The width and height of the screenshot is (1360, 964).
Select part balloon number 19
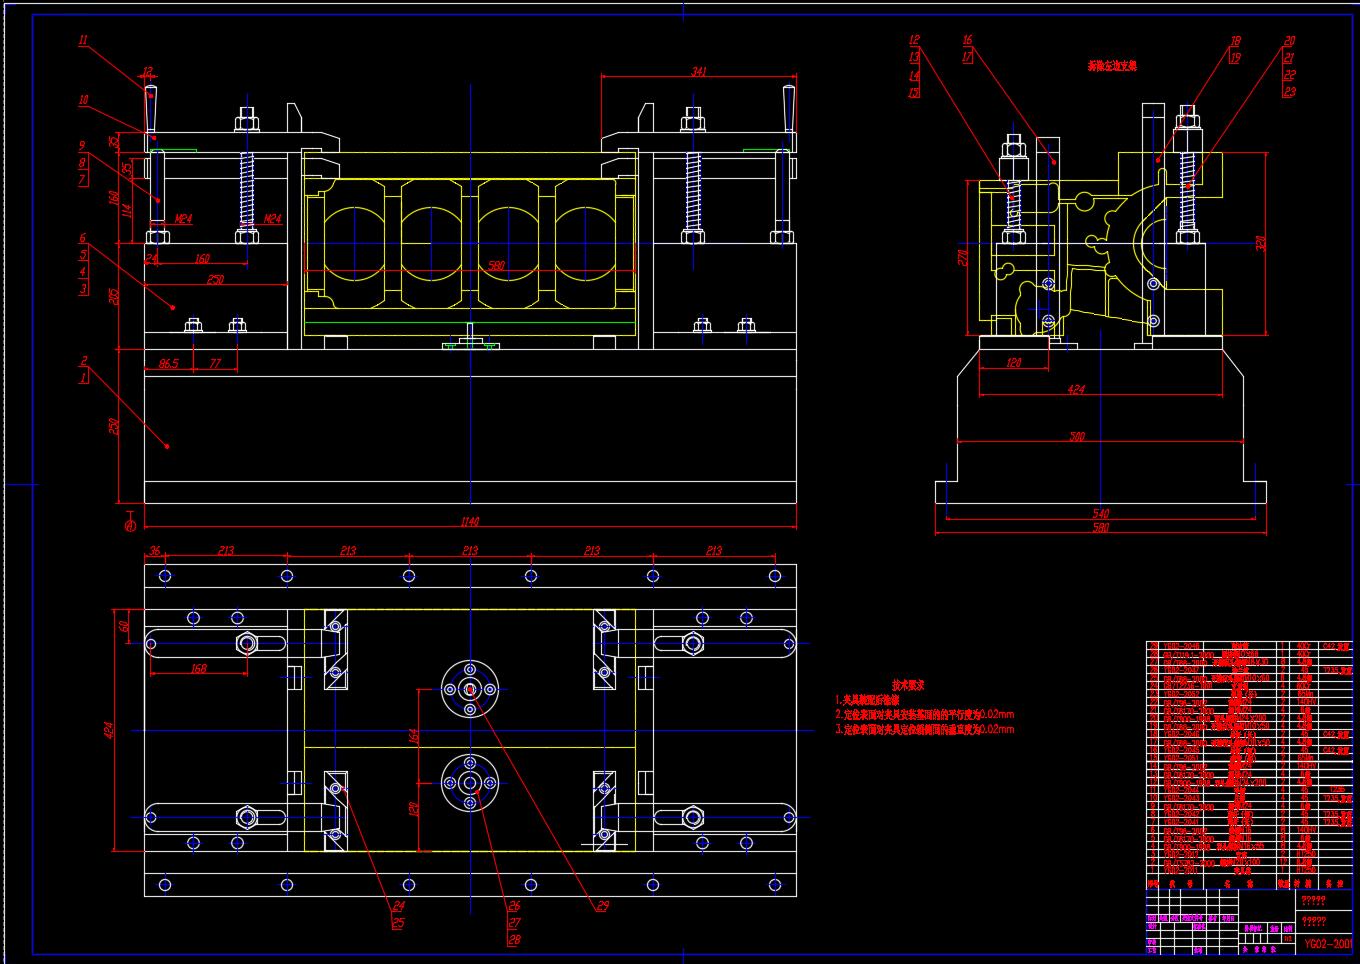tap(1235, 58)
